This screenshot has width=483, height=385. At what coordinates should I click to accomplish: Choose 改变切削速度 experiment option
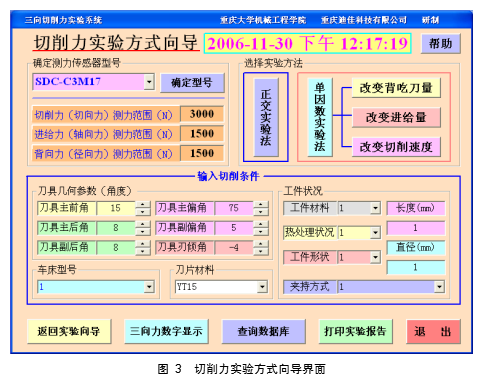coord(396,147)
